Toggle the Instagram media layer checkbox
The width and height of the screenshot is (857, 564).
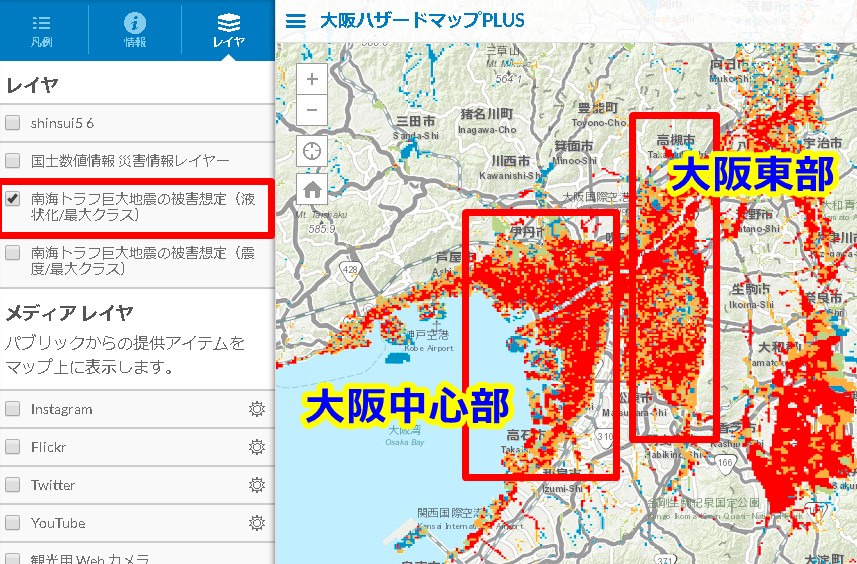[13, 409]
